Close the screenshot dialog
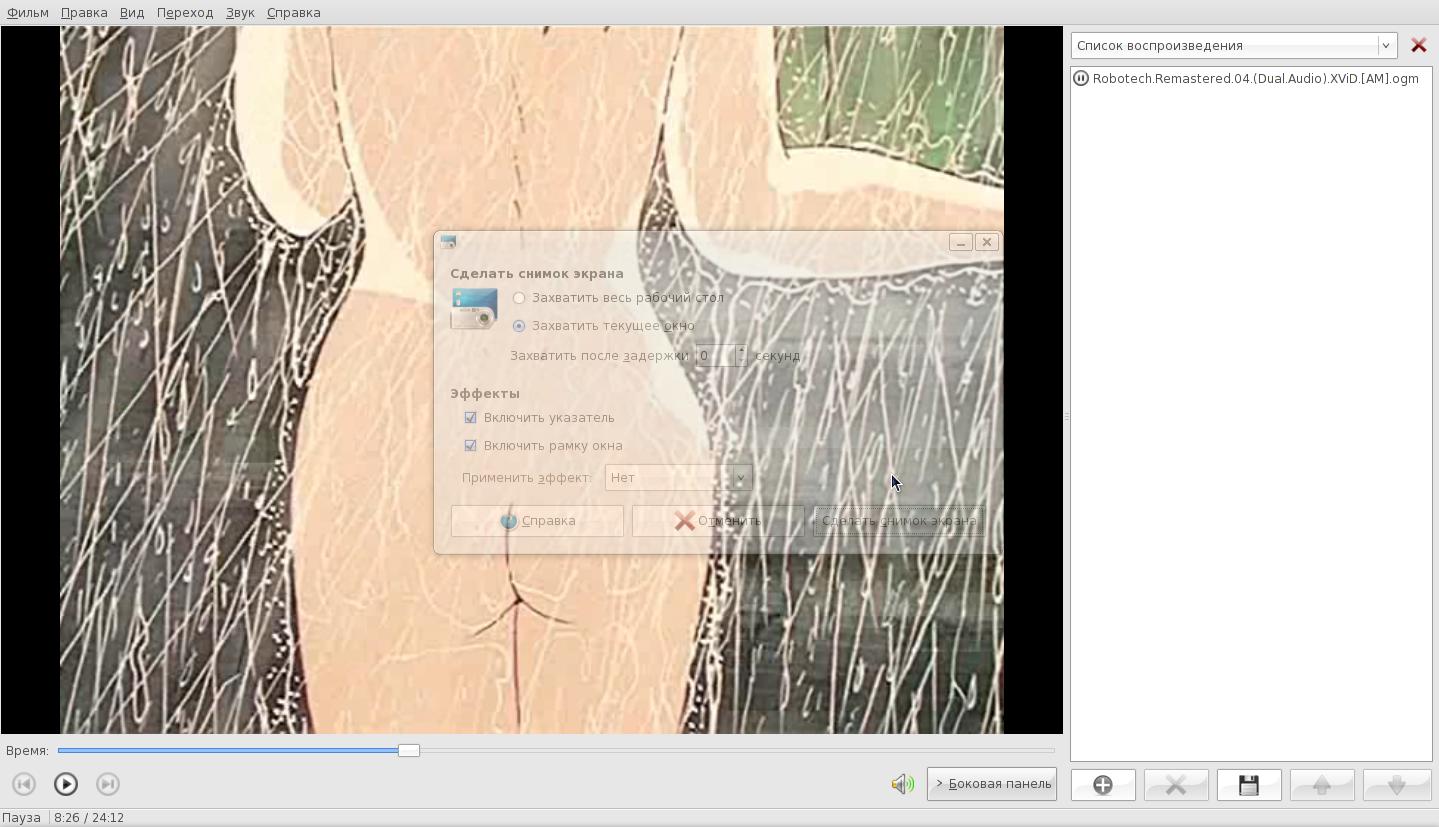Image resolution: width=1439 pixels, height=827 pixels. (987, 242)
